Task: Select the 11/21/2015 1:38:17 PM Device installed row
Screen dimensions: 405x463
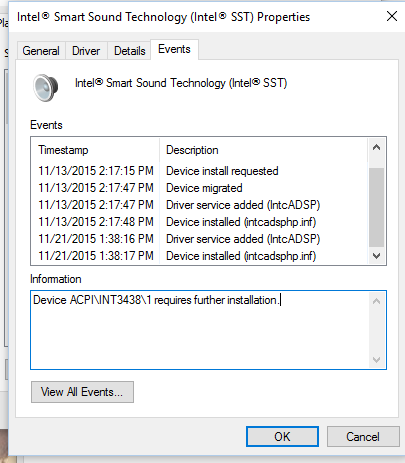Action: pyautogui.click(x=200, y=256)
